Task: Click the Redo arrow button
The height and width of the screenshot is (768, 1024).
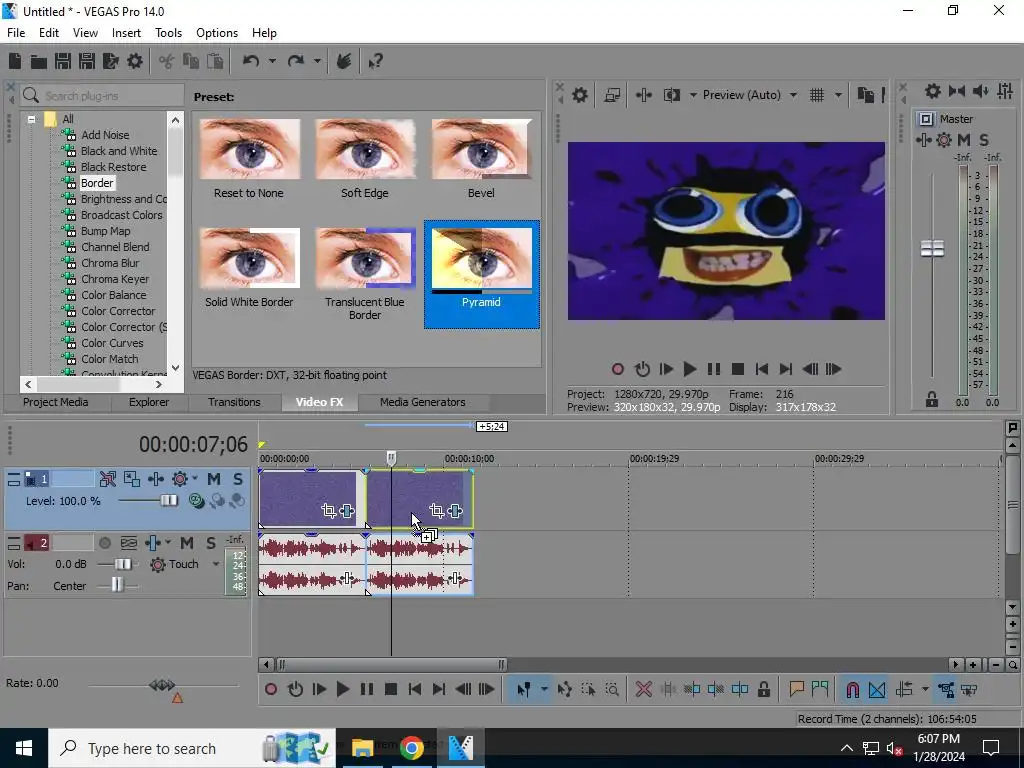Action: pyautogui.click(x=296, y=61)
